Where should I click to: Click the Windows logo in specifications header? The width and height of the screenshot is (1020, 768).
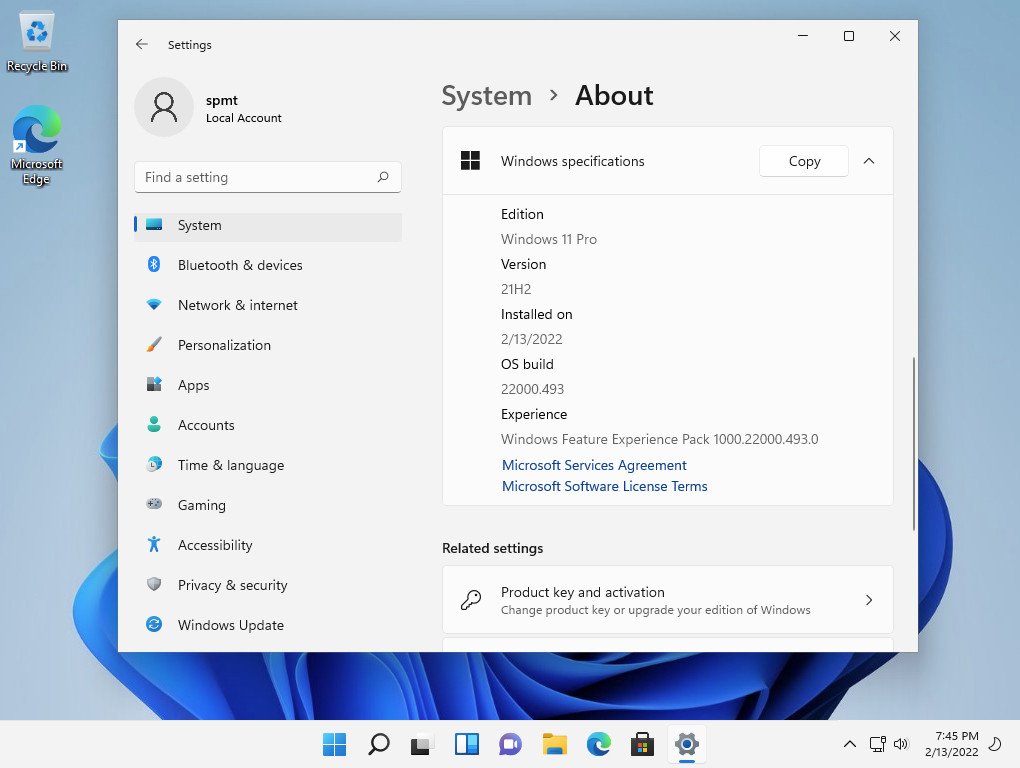click(x=470, y=161)
